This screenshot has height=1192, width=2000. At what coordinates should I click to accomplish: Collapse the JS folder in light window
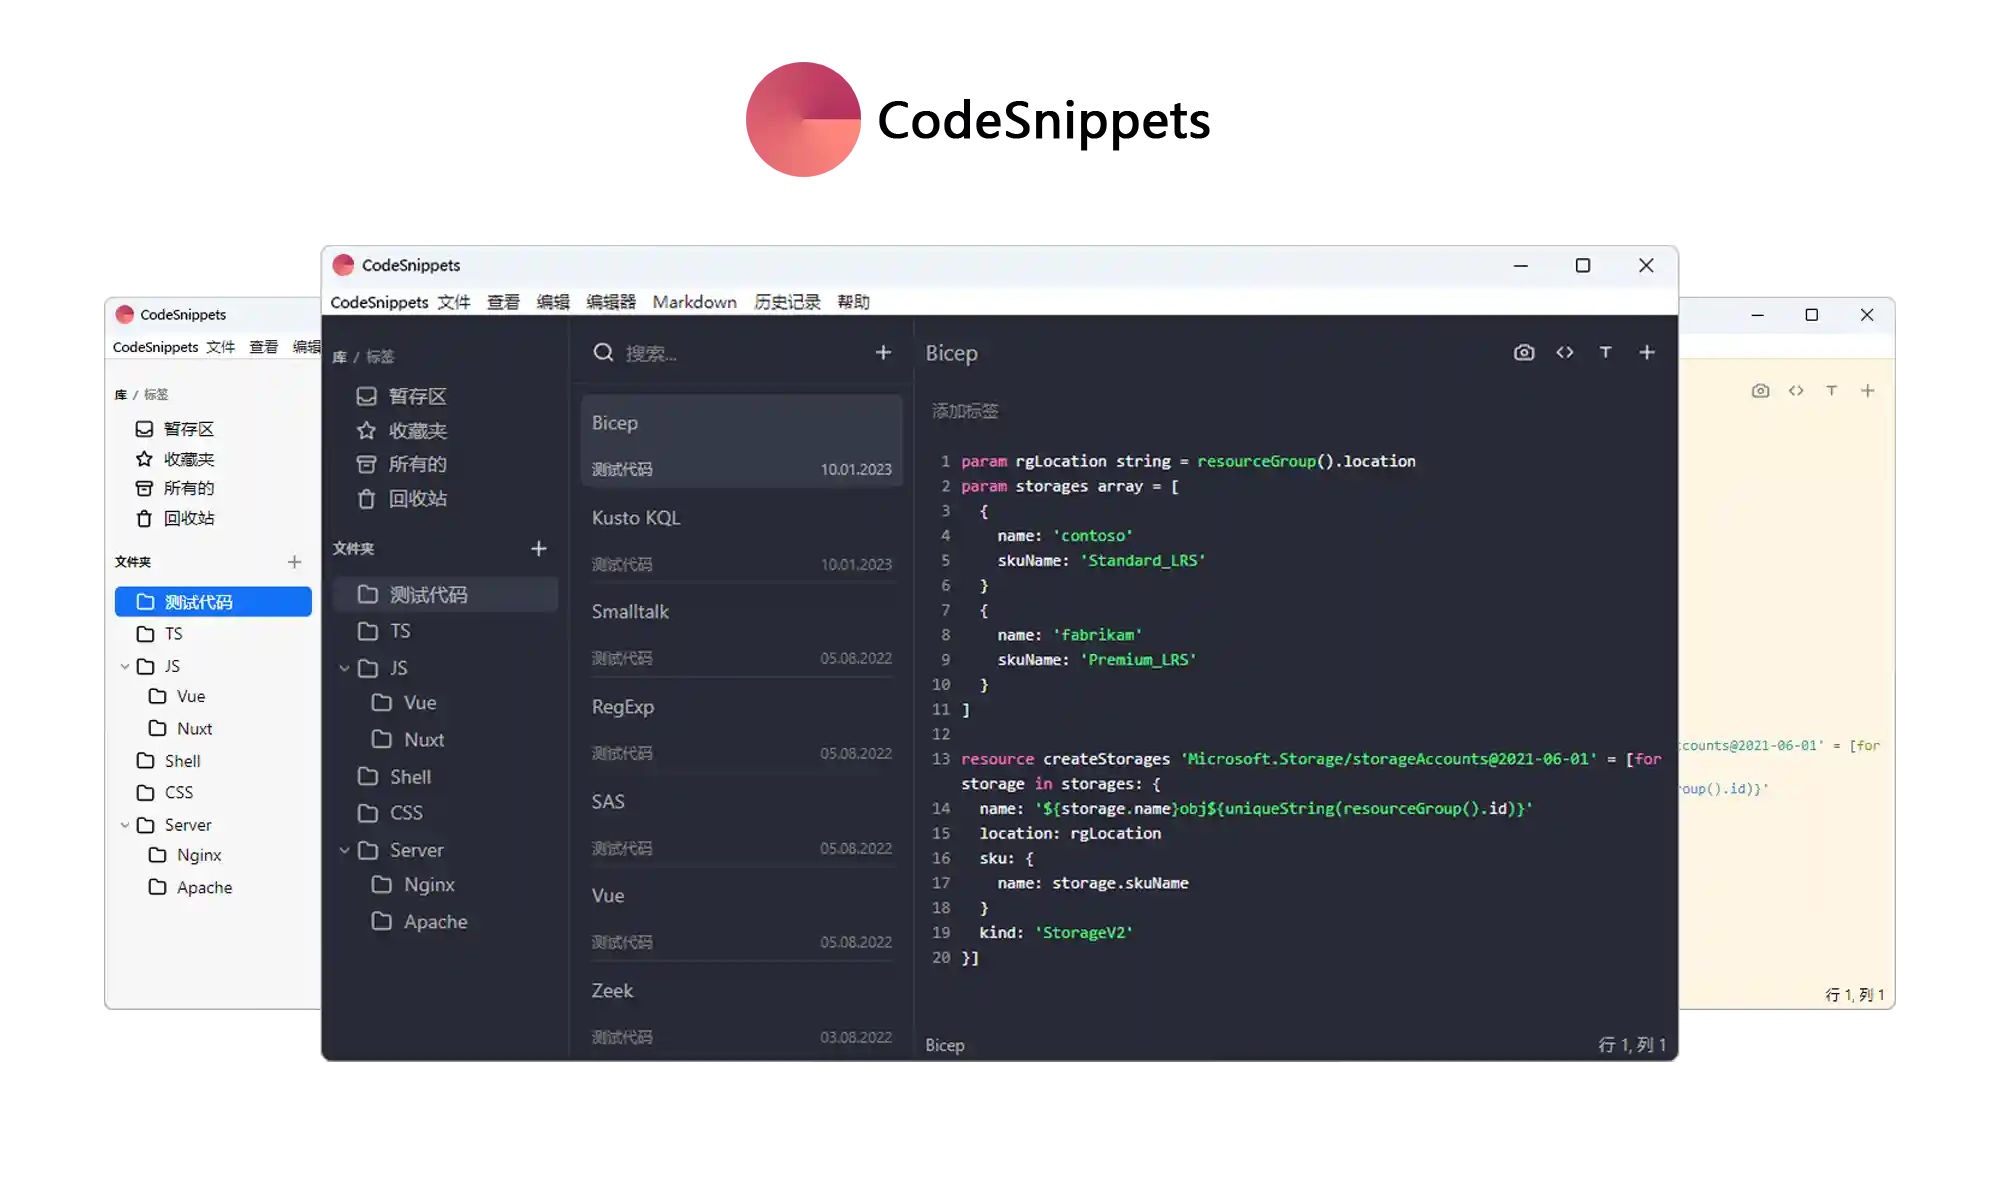[x=125, y=666]
